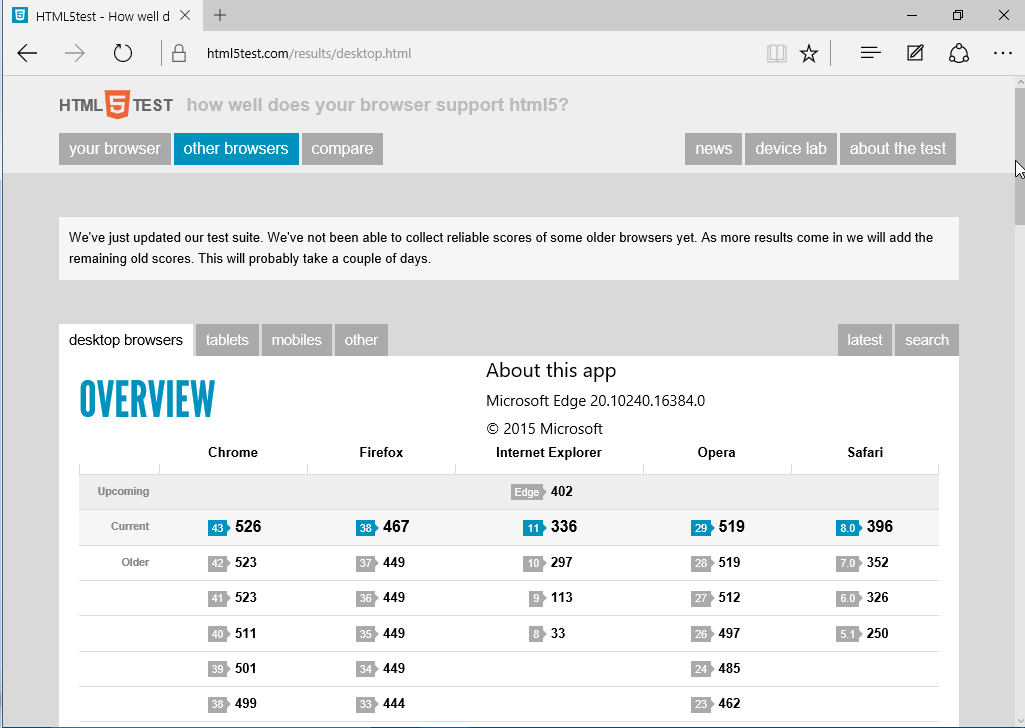The width and height of the screenshot is (1025, 728).
Task: Click Internet Explorer 9 badge score 113
Action: [x=537, y=598]
